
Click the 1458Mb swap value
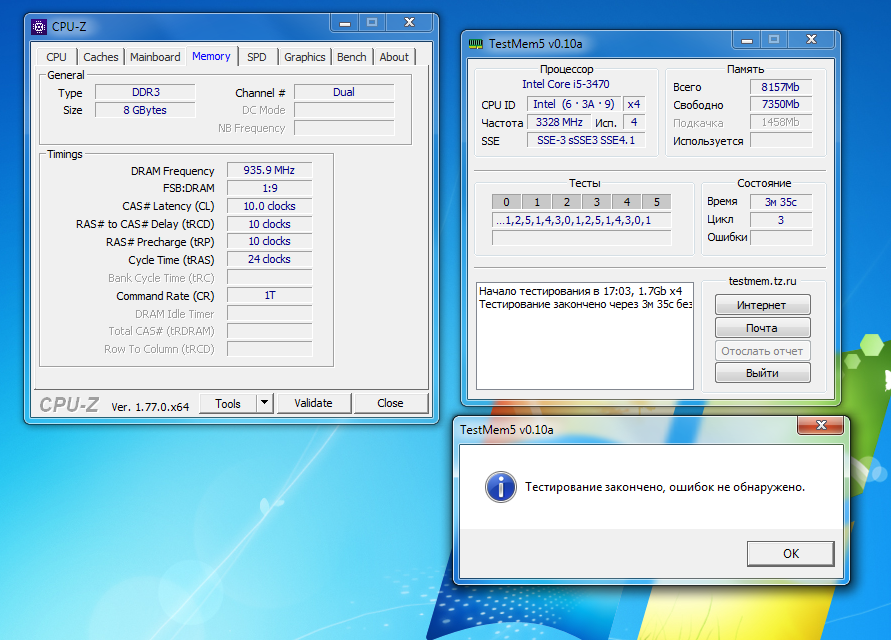tap(781, 122)
